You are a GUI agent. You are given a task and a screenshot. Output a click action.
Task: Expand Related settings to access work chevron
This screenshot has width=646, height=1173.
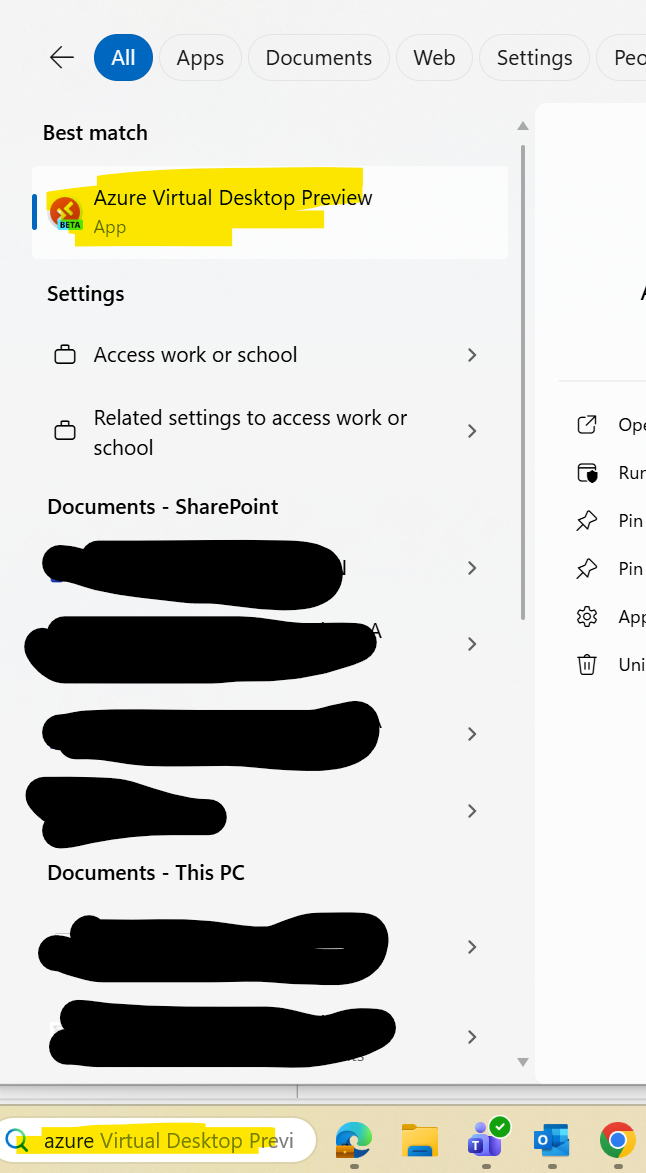[x=472, y=431]
